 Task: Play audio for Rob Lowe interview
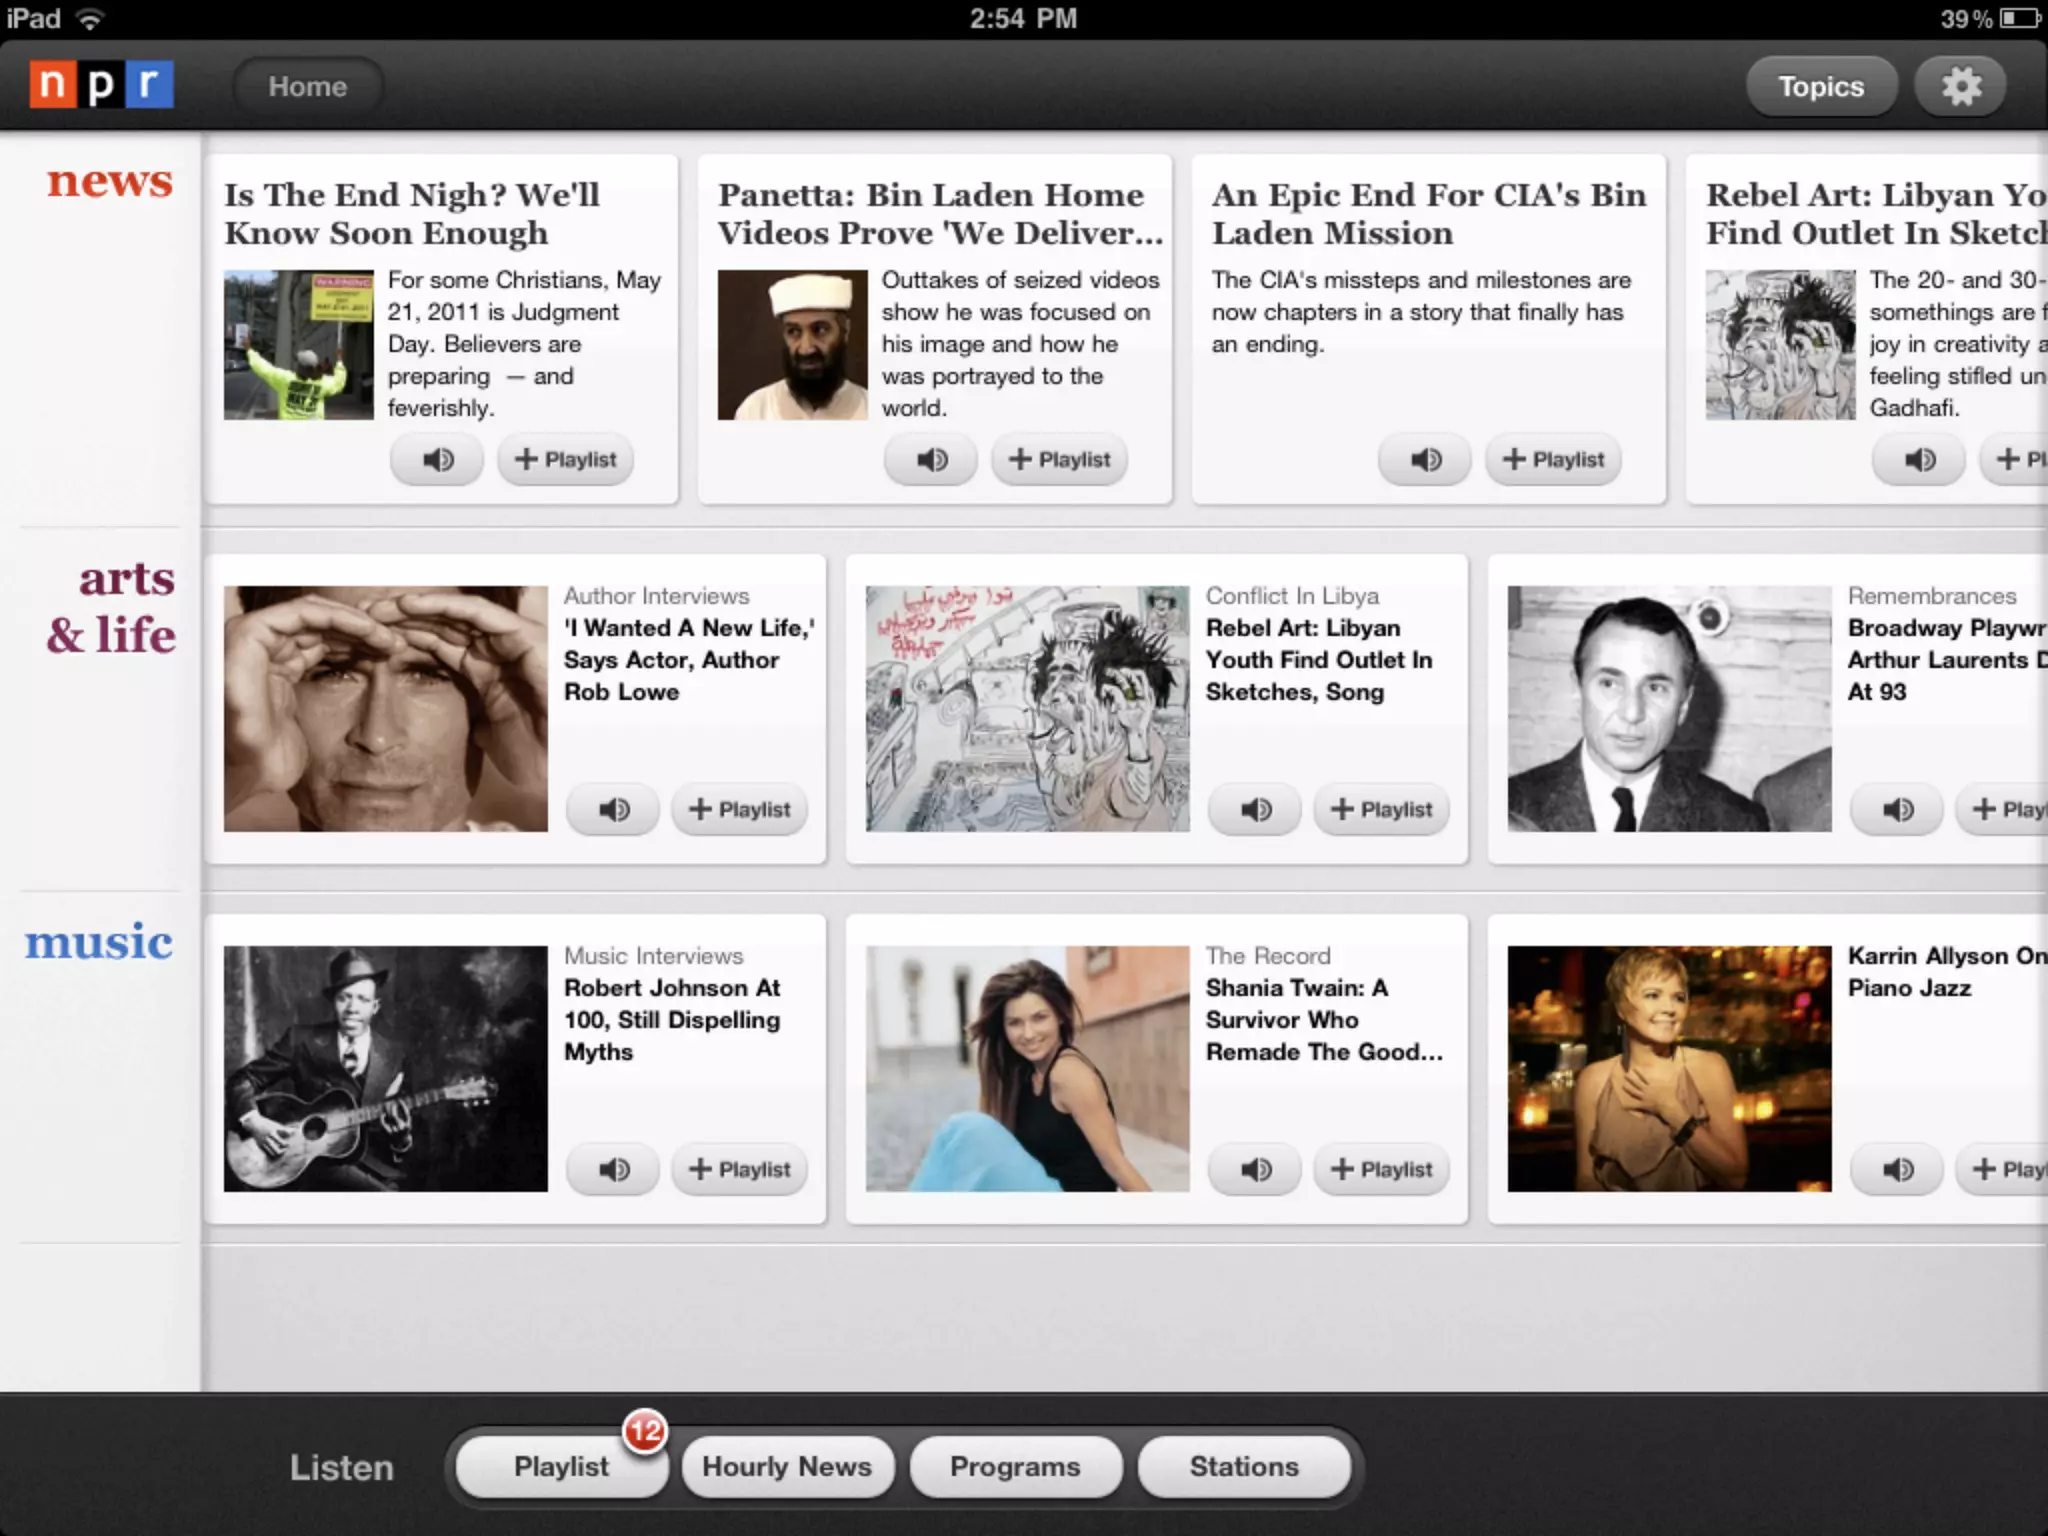(613, 810)
